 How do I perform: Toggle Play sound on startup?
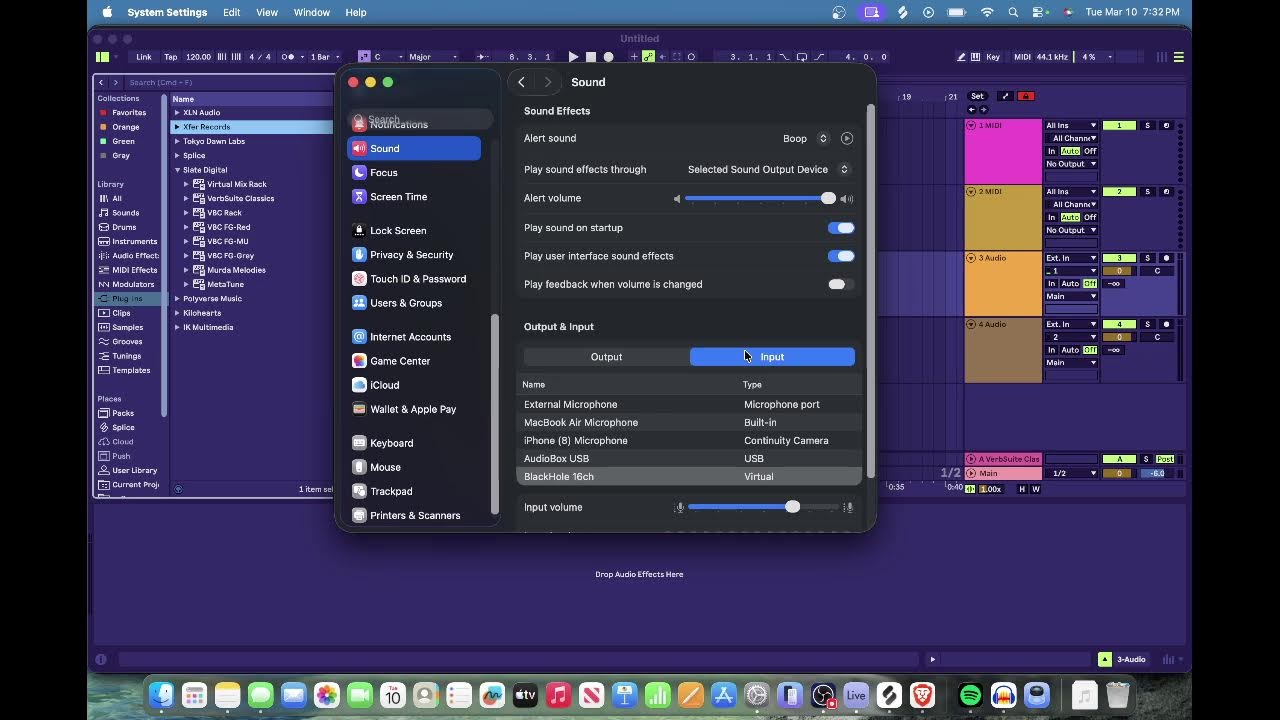[841, 228]
